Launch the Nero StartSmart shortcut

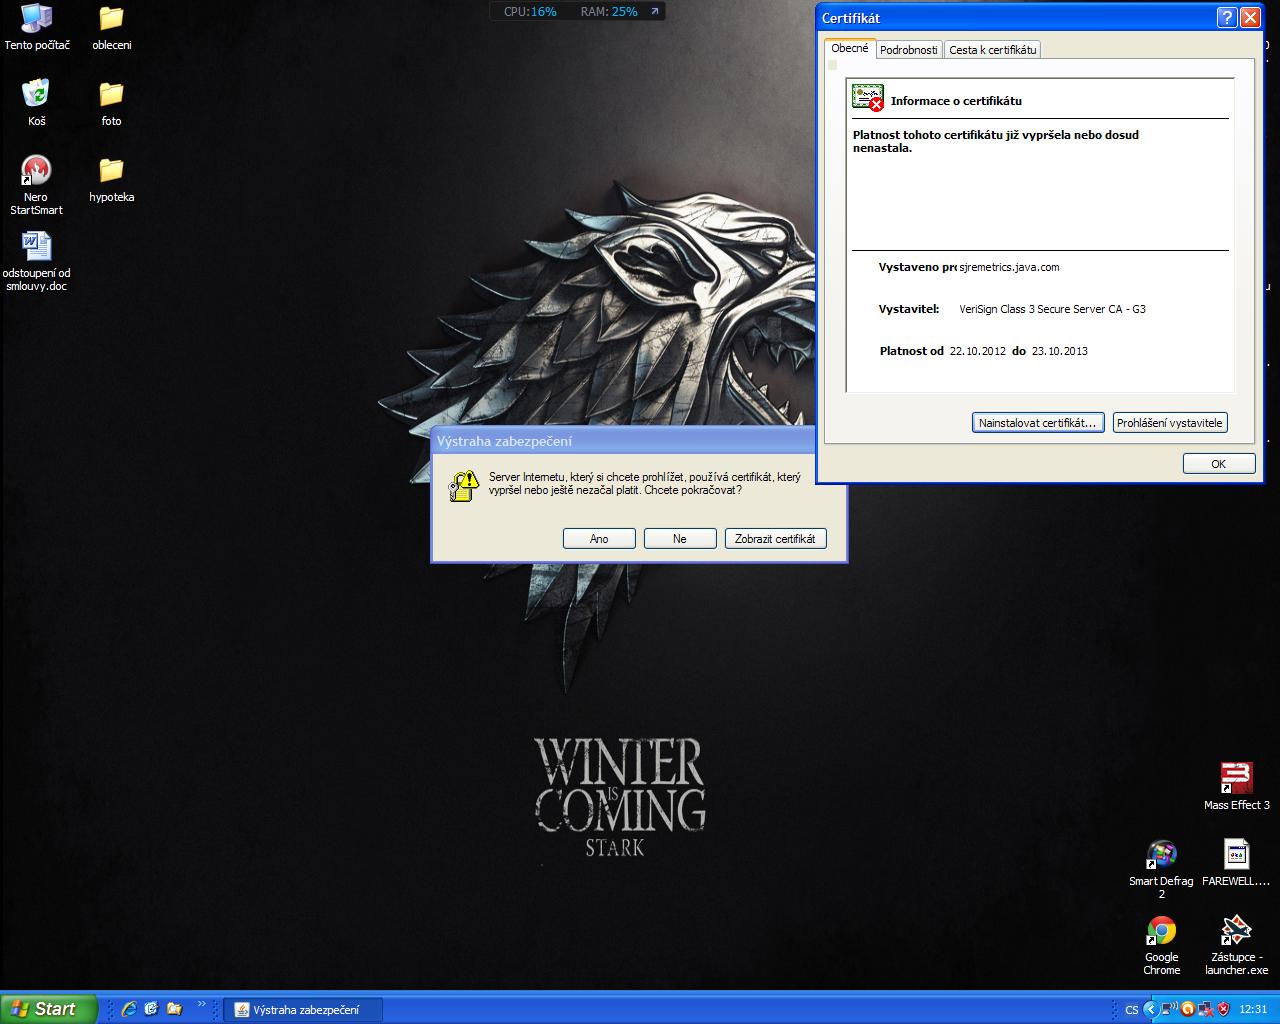pyautogui.click(x=37, y=185)
